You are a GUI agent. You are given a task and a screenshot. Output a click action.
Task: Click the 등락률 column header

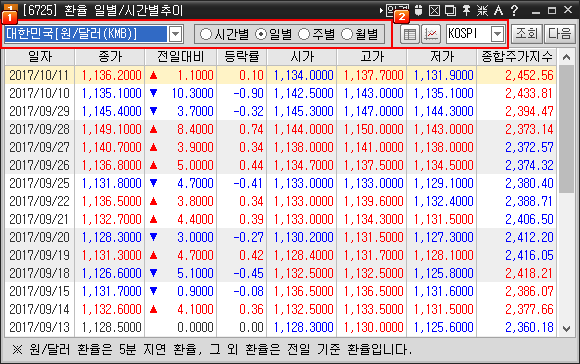coord(242,57)
